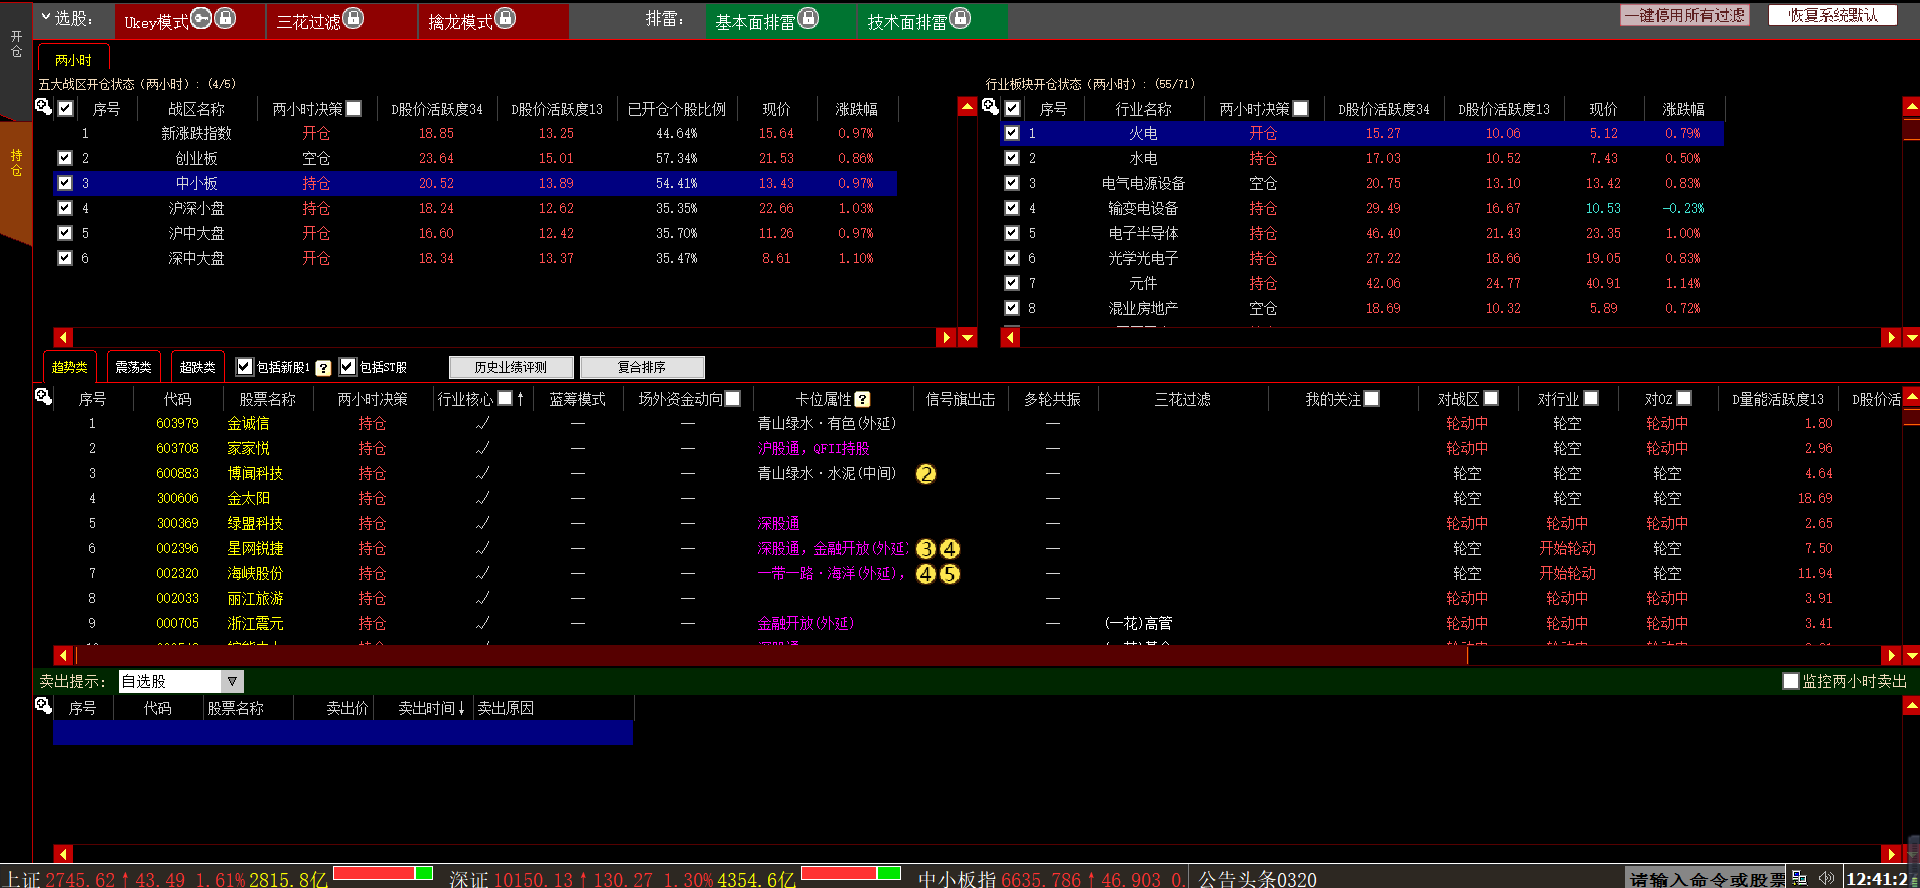Click the lock icon on 基本面排雷
The image size is (1920, 888).
click(808, 19)
